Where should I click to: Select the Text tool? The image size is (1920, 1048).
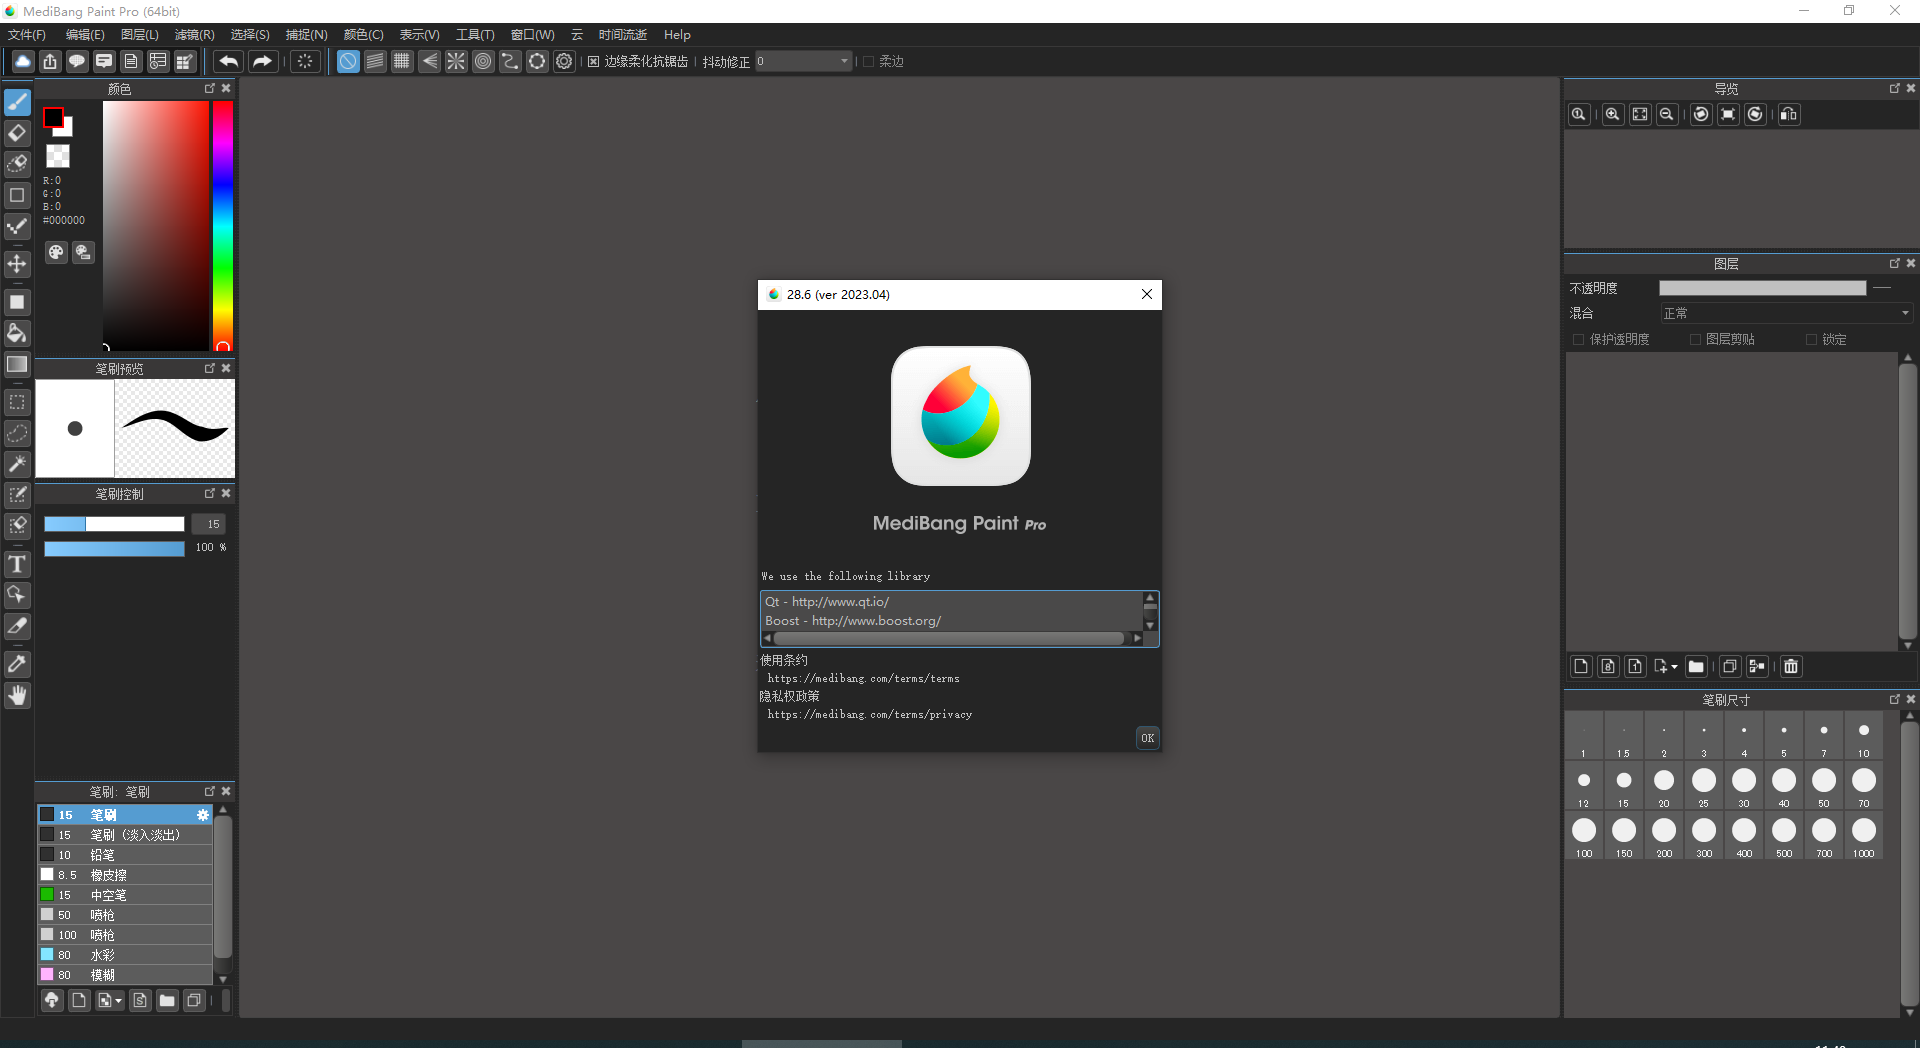[17, 565]
